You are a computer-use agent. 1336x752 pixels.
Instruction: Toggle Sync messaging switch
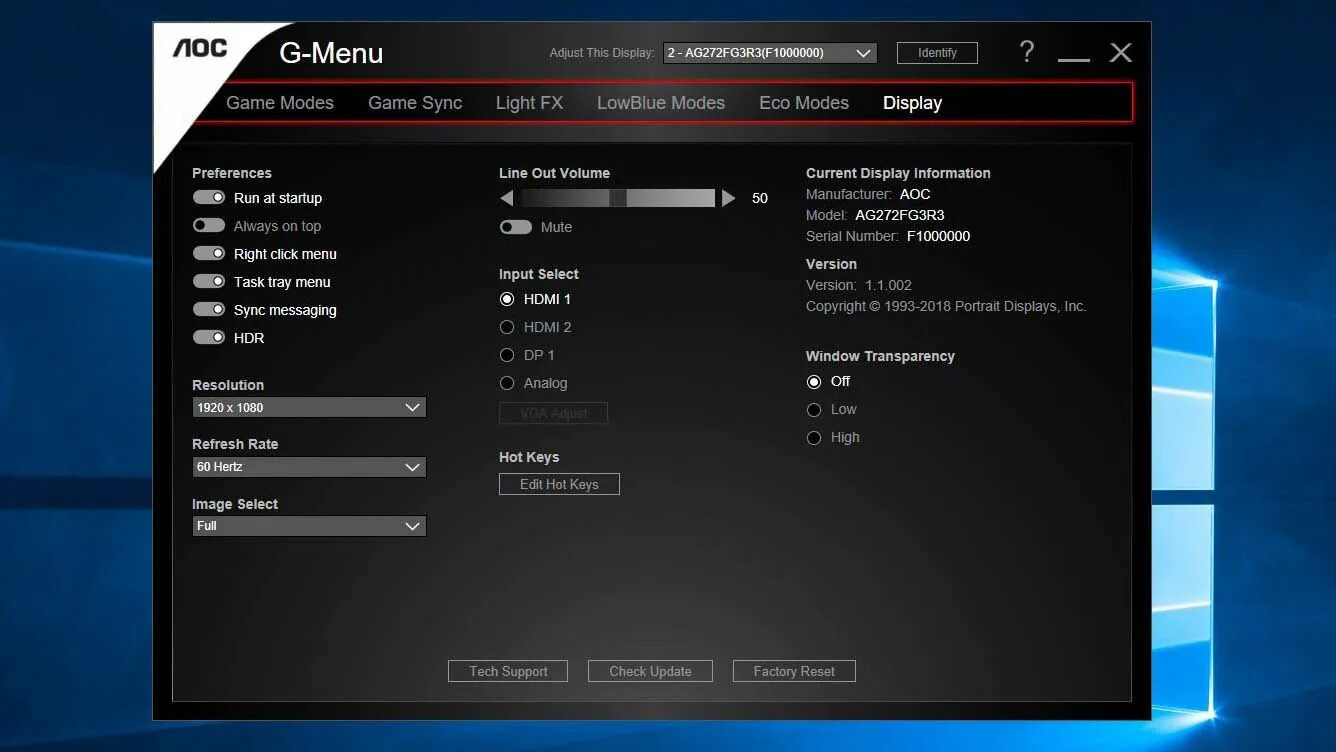[x=209, y=310]
